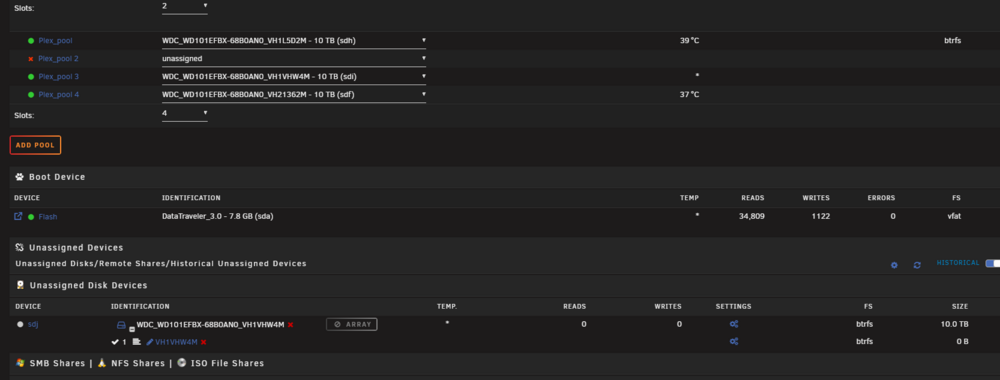Click the Boot Device section heading
Image resolution: width=1000 pixels, height=380 pixels.
point(57,177)
